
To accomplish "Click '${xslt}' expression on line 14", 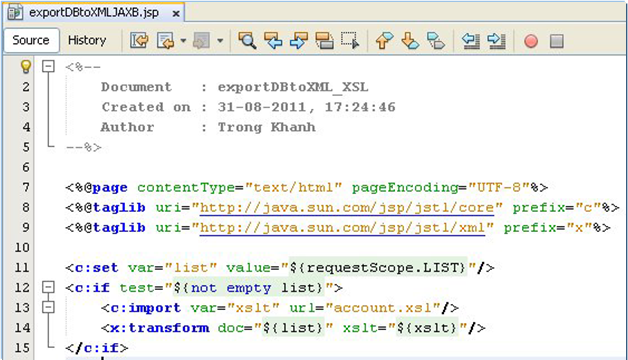I will coord(427,328).
